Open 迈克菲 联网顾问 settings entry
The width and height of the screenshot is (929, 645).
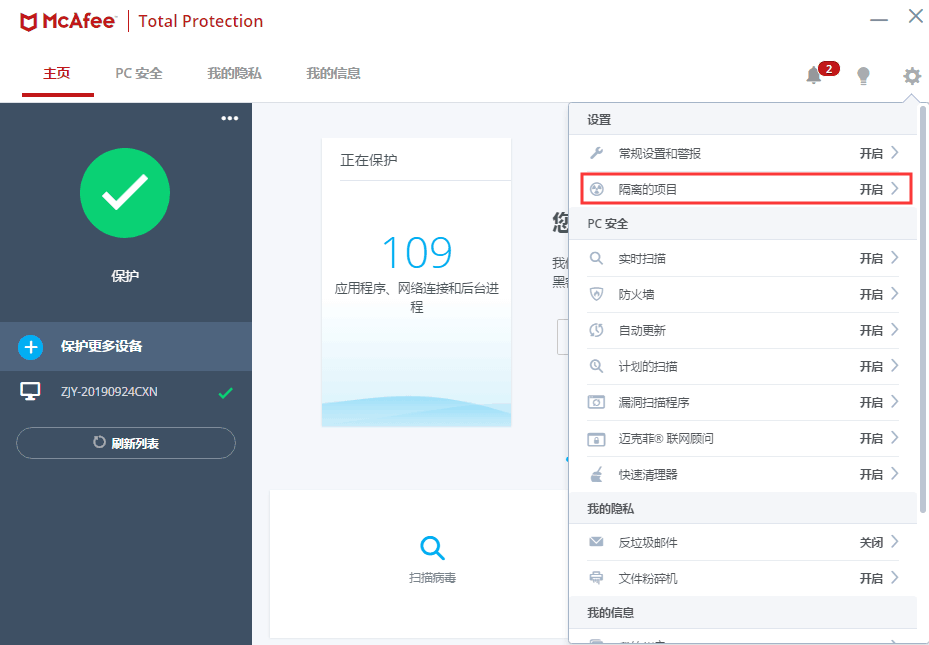743,439
